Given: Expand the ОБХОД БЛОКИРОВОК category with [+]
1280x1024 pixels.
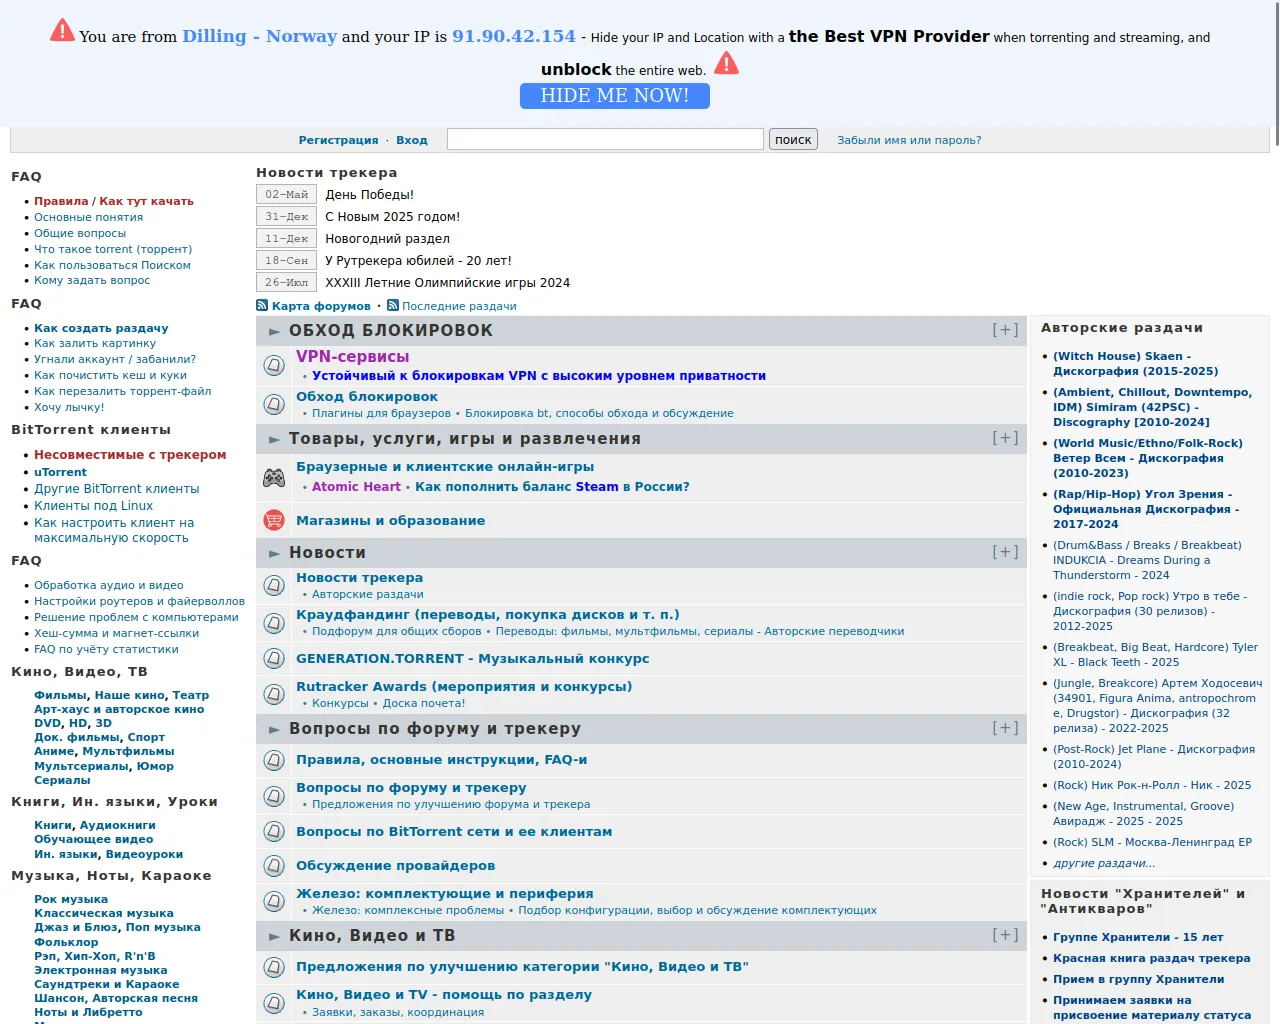Looking at the screenshot, I should point(1005,330).
